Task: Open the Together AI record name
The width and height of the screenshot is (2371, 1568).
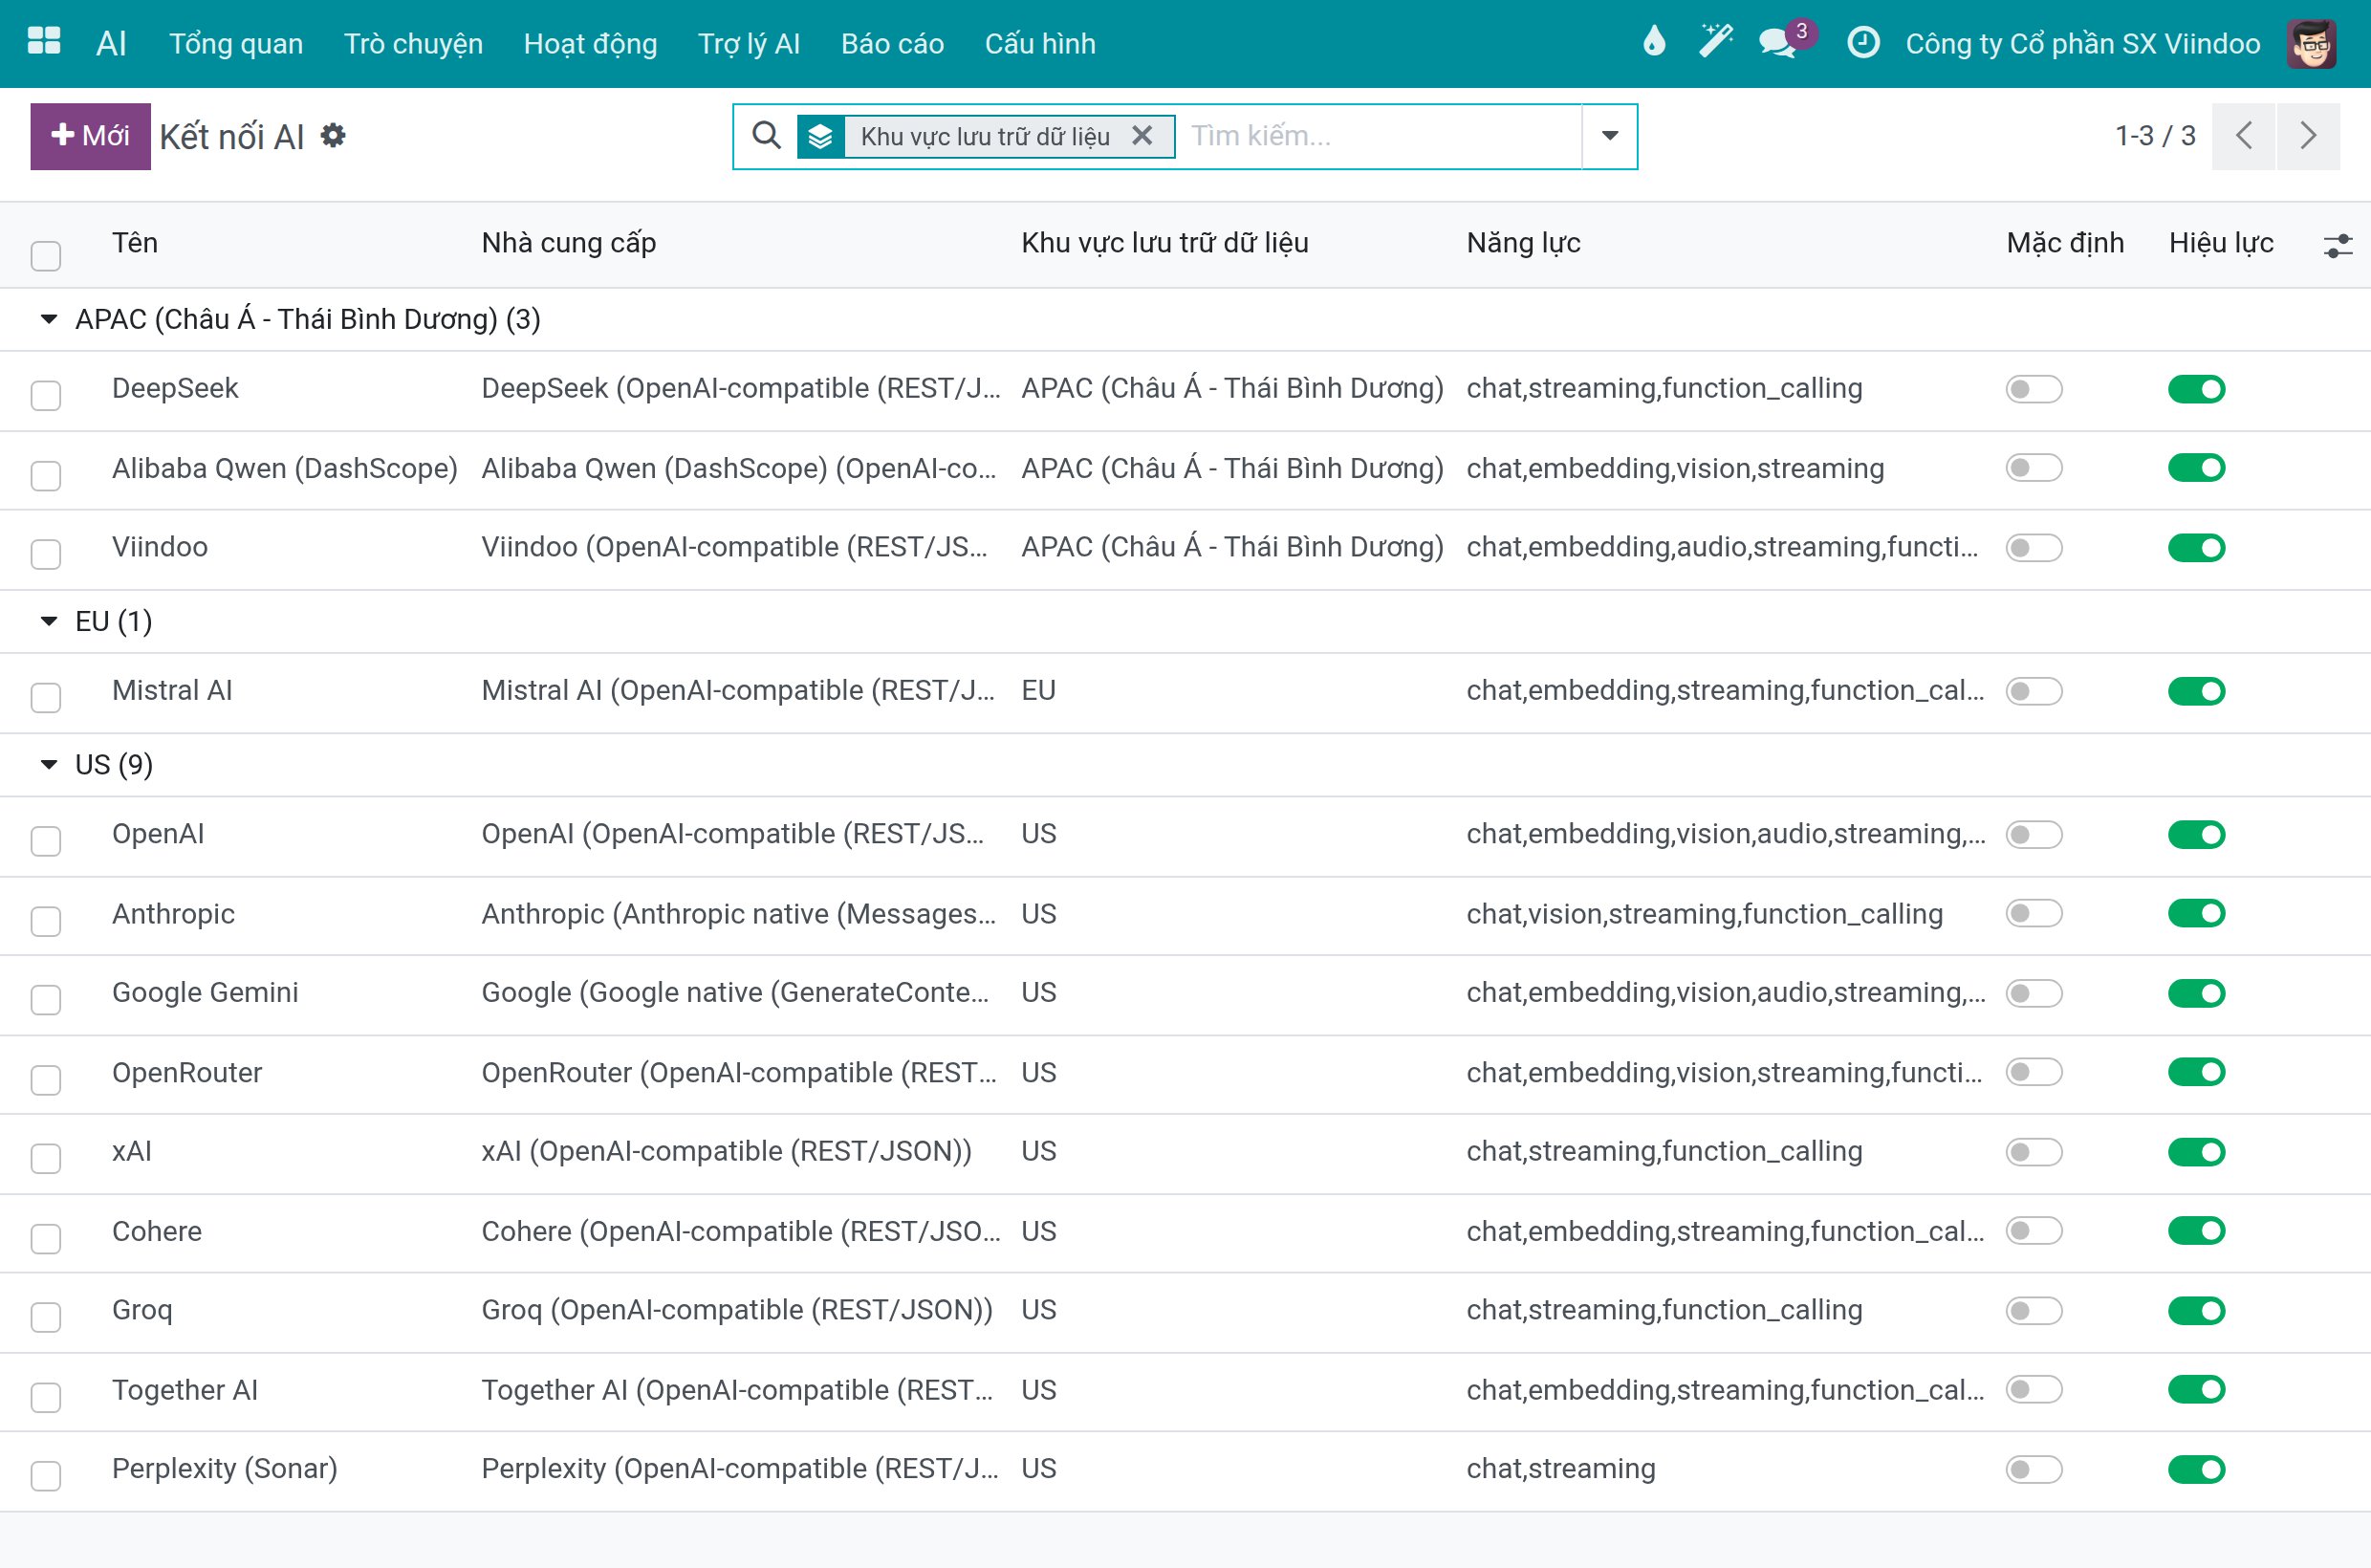Action: click(x=185, y=1390)
